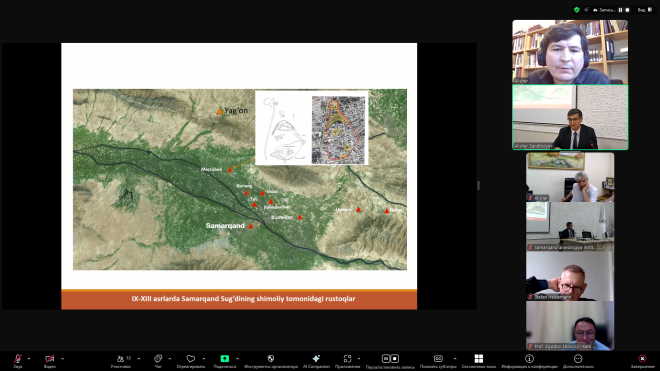Pause the recording indicator at top
660x371 pixels.
point(620,10)
